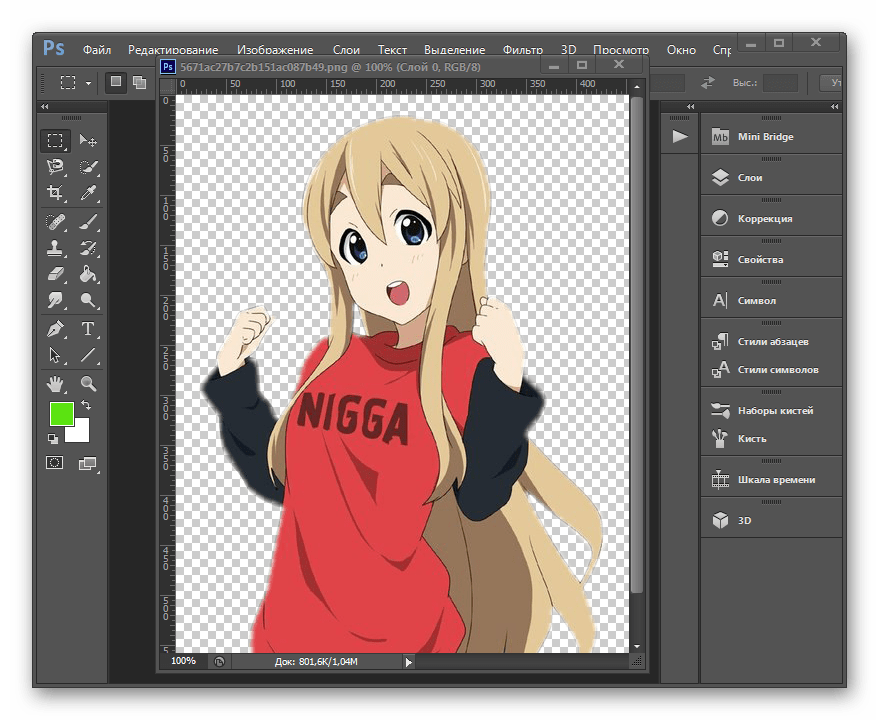Pick the Crop tool
The image size is (879, 720).
pos(55,193)
